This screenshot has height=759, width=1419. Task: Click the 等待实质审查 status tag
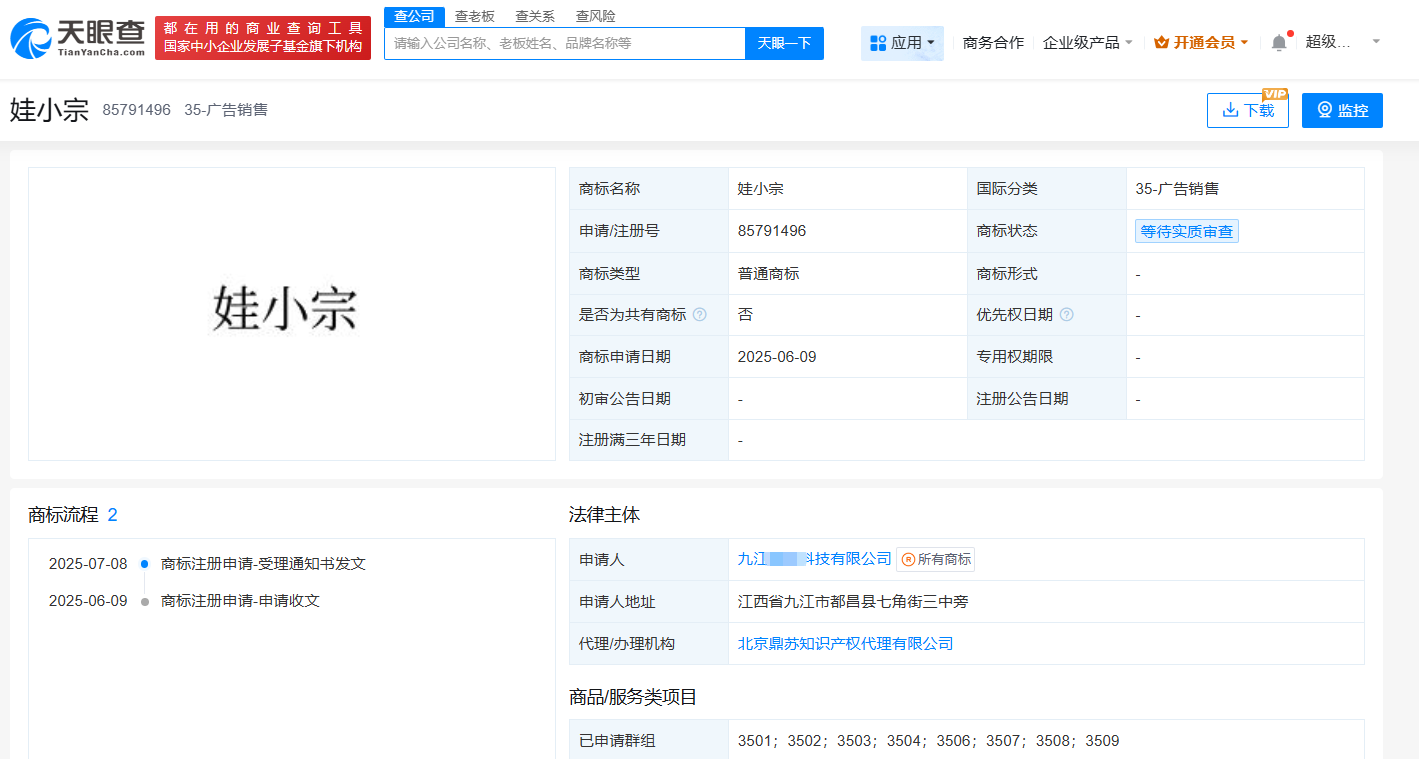click(x=1186, y=230)
